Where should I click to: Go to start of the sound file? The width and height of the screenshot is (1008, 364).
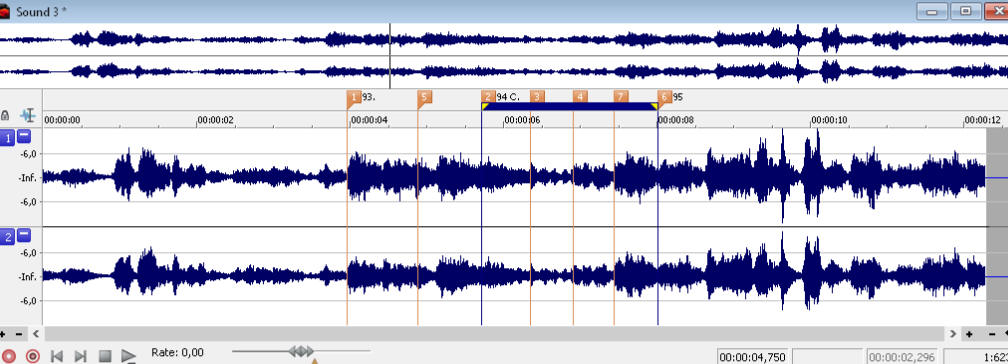coord(57,356)
